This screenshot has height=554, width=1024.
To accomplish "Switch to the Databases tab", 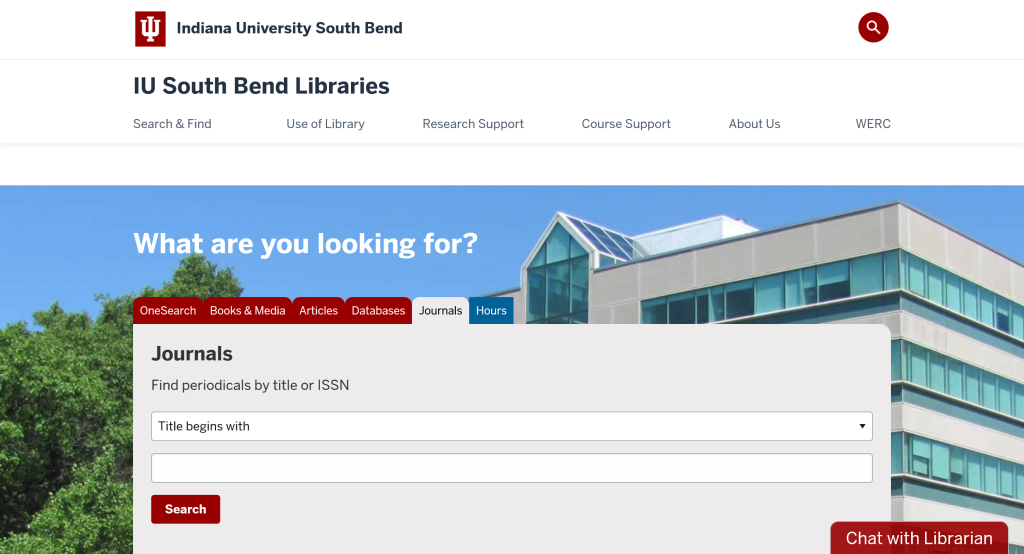I will click(x=378, y=310).
